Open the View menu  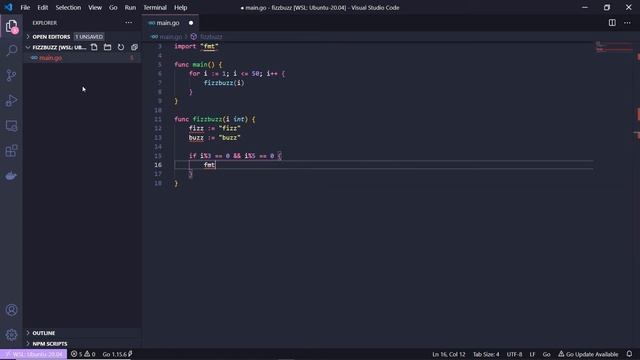click(x=95, y=7)
